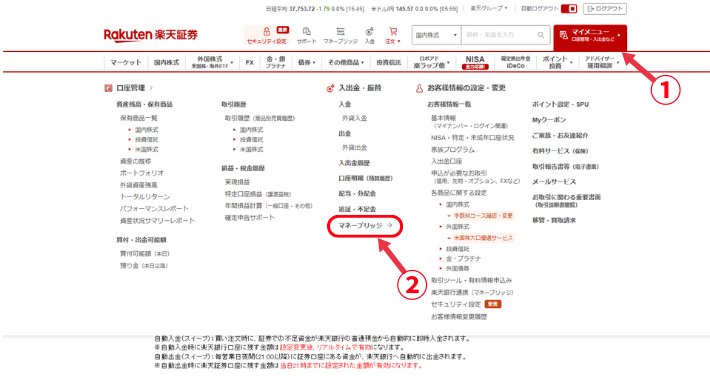Image resolution: width=710 pixels, height=380 pixels.
Task: Click the Rakuten 楽天証券 logo
Action: 151,35
